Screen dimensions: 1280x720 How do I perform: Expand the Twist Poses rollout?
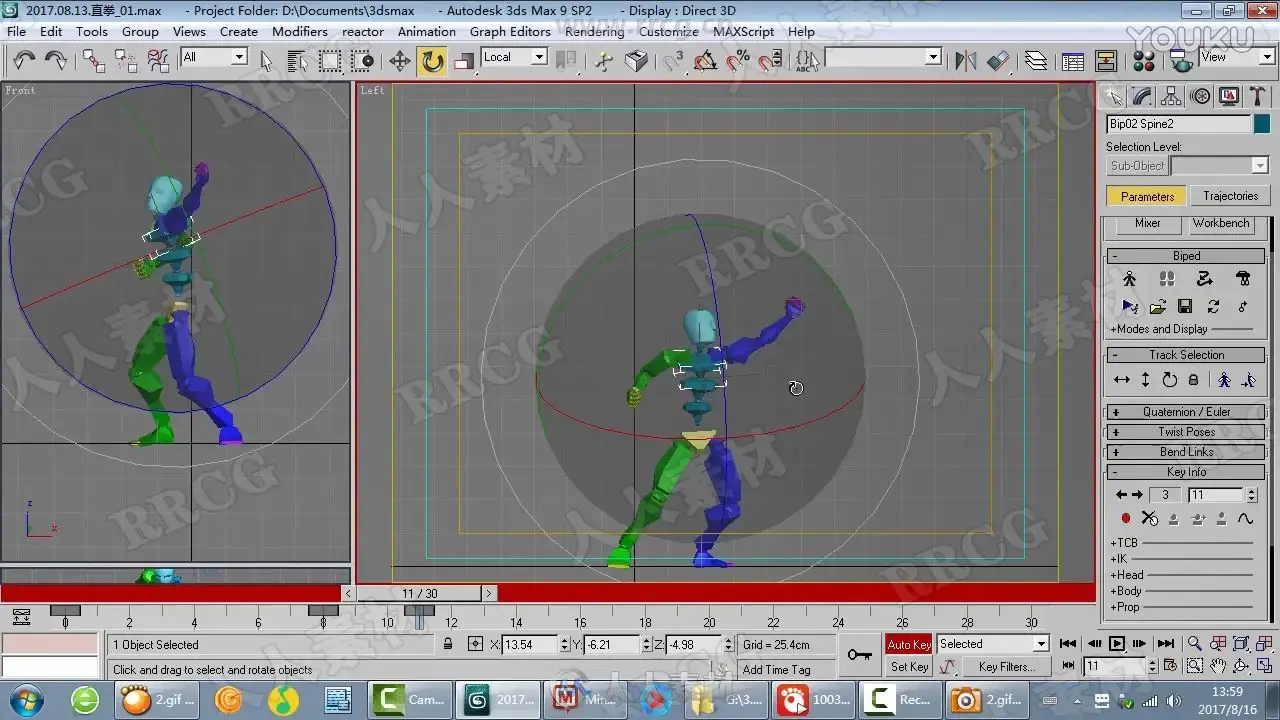[x=1186, y=432]
